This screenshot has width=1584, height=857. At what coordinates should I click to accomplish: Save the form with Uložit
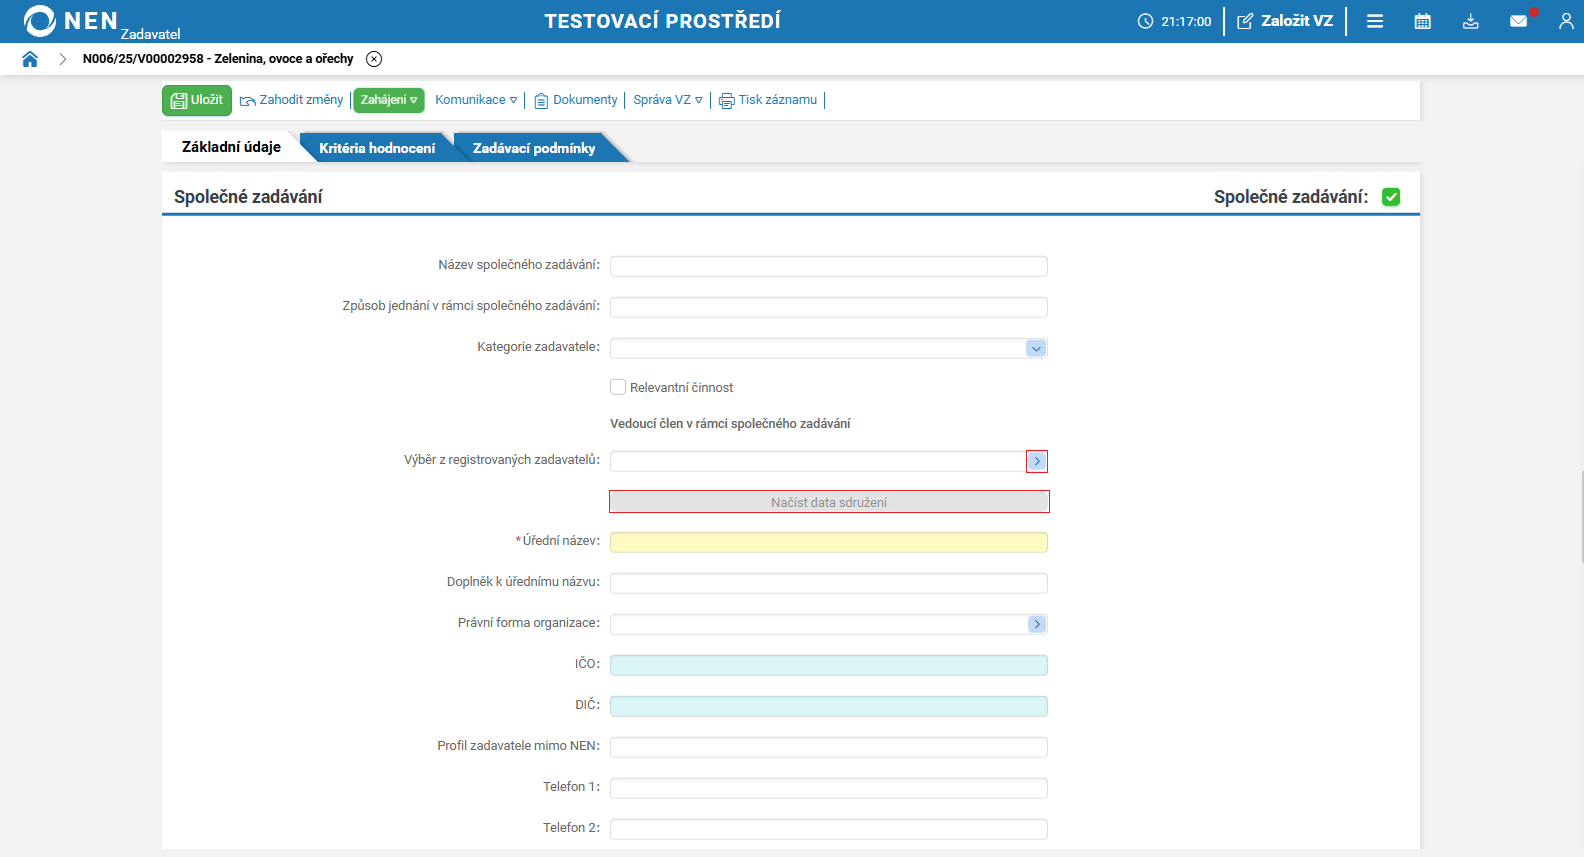click(x=197, y=100)
